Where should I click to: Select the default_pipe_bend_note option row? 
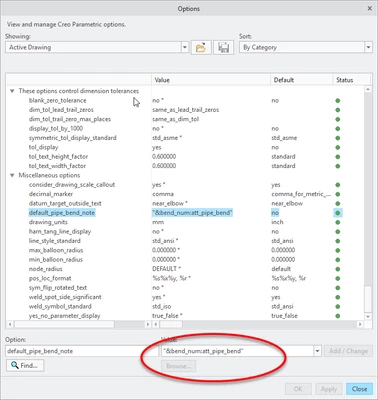click(x=62, y=213)
